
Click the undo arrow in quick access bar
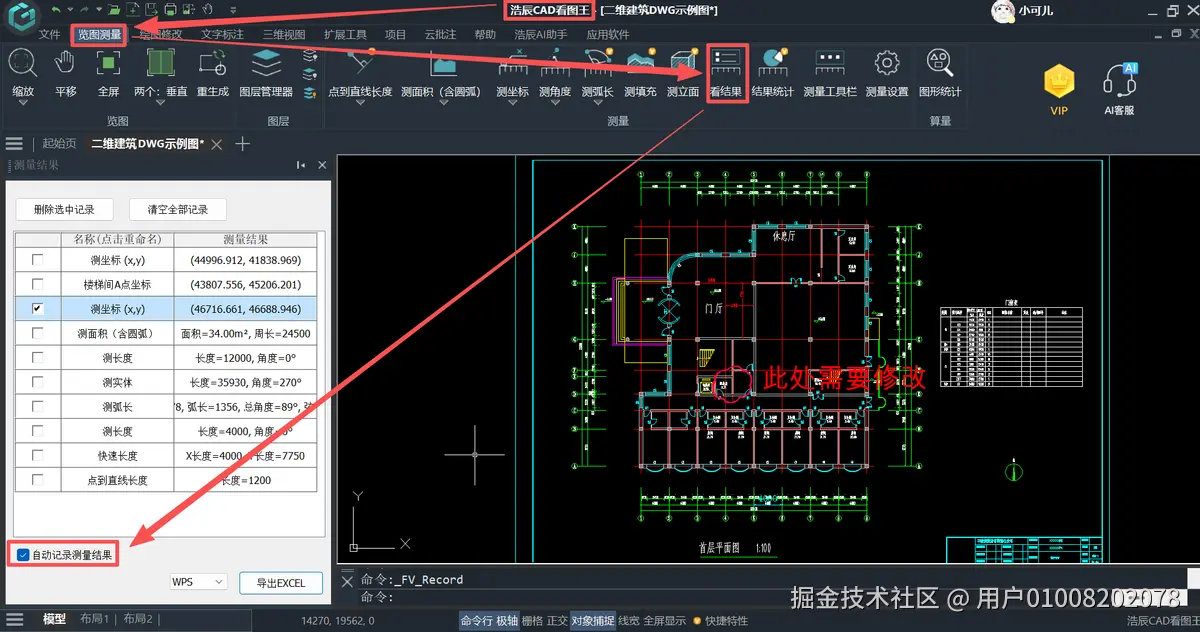(x=56, y=10)
